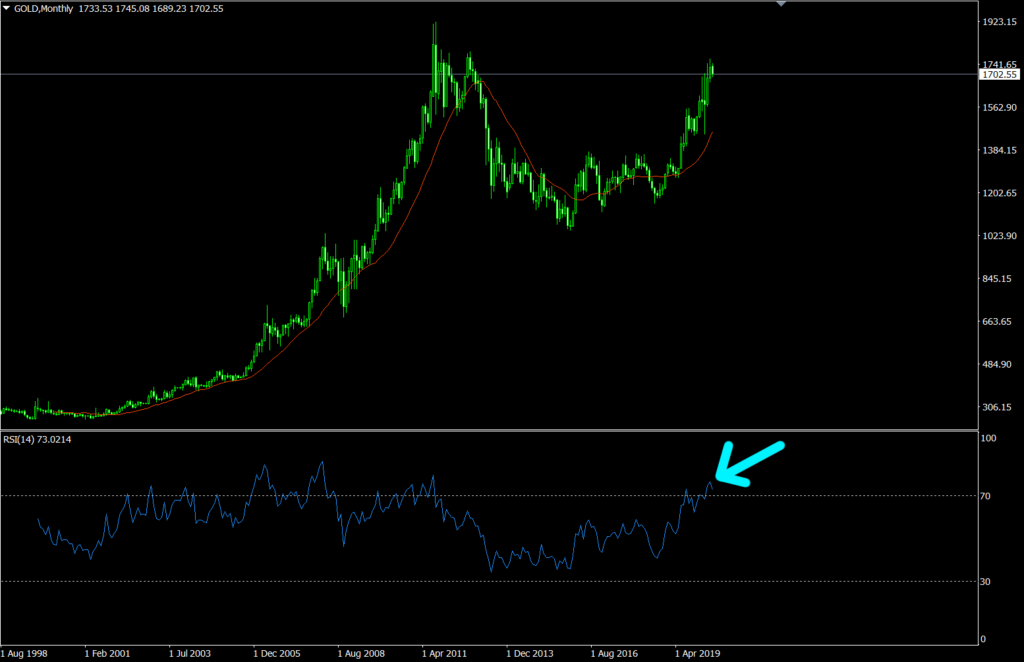Select the 306.15 price axis label
The height and width of the screenshot is (662, 1024).
999,407
